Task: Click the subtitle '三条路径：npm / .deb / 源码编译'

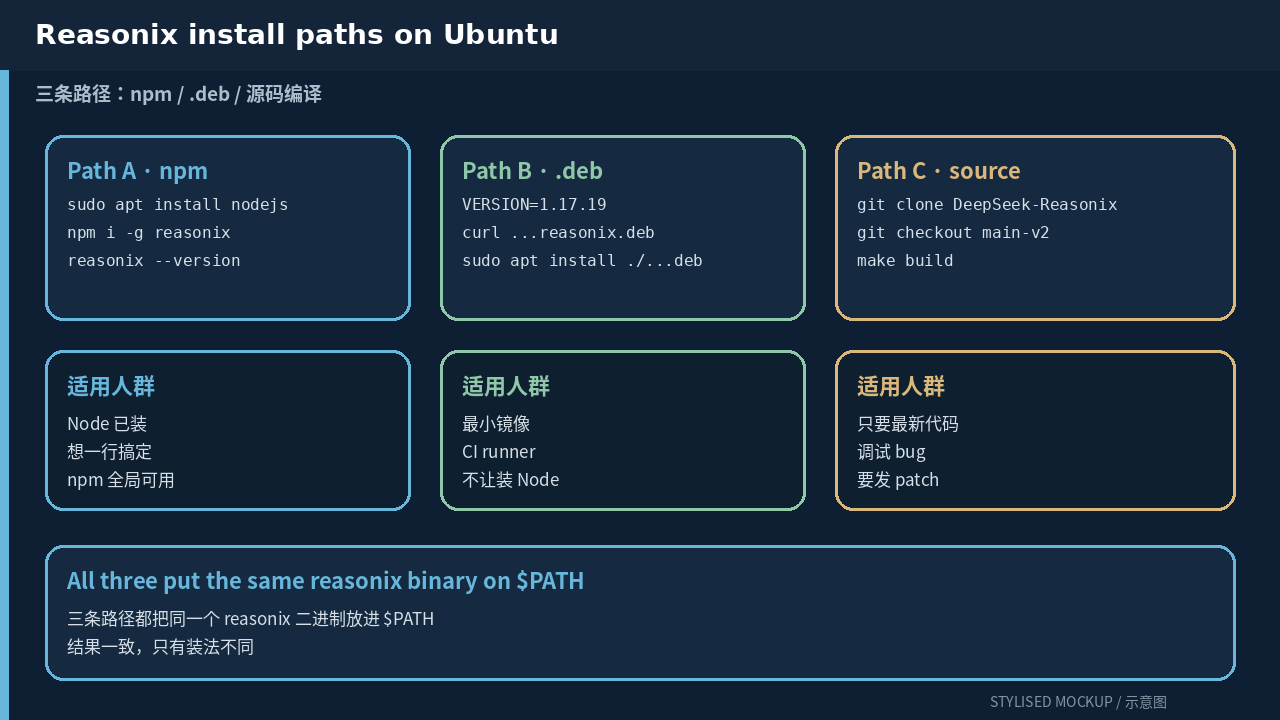Action: point(179,94)
